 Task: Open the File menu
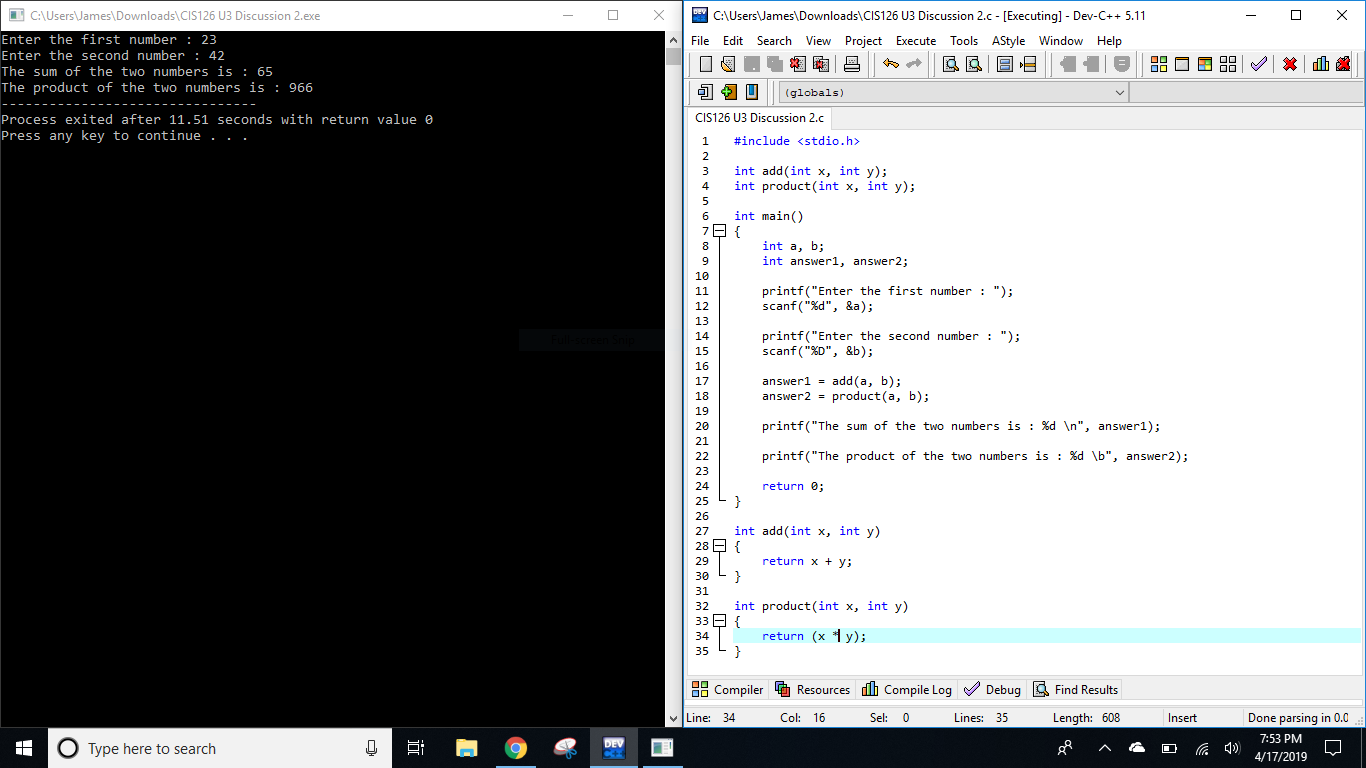pyautogui.click(x=700, y=41)
